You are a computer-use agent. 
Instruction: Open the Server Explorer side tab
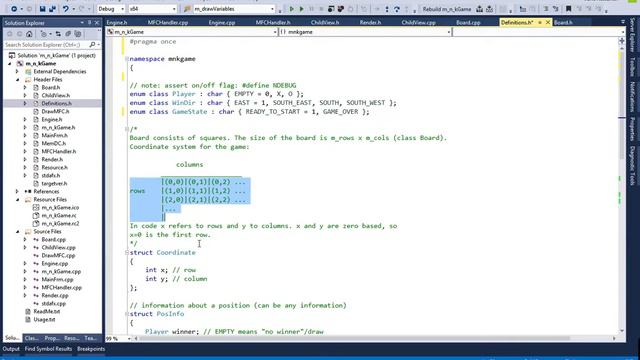(632, 35)
